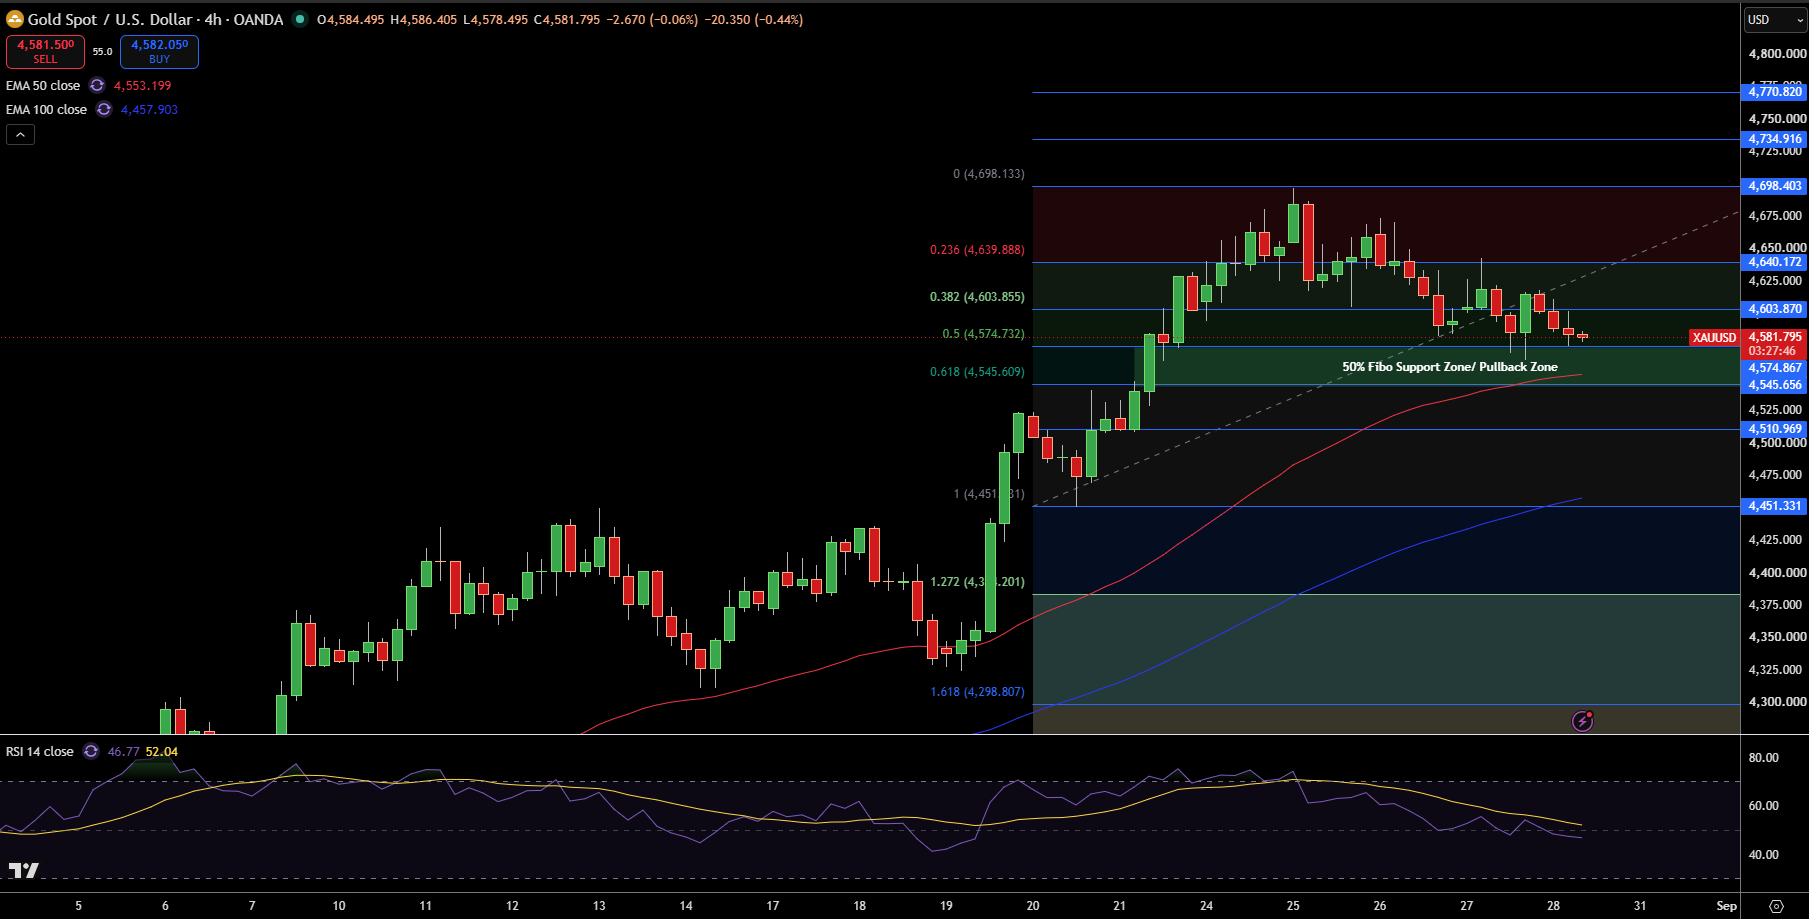
Task: Click the indicator icon beside RSI 14 close
Action: [91, 752]
